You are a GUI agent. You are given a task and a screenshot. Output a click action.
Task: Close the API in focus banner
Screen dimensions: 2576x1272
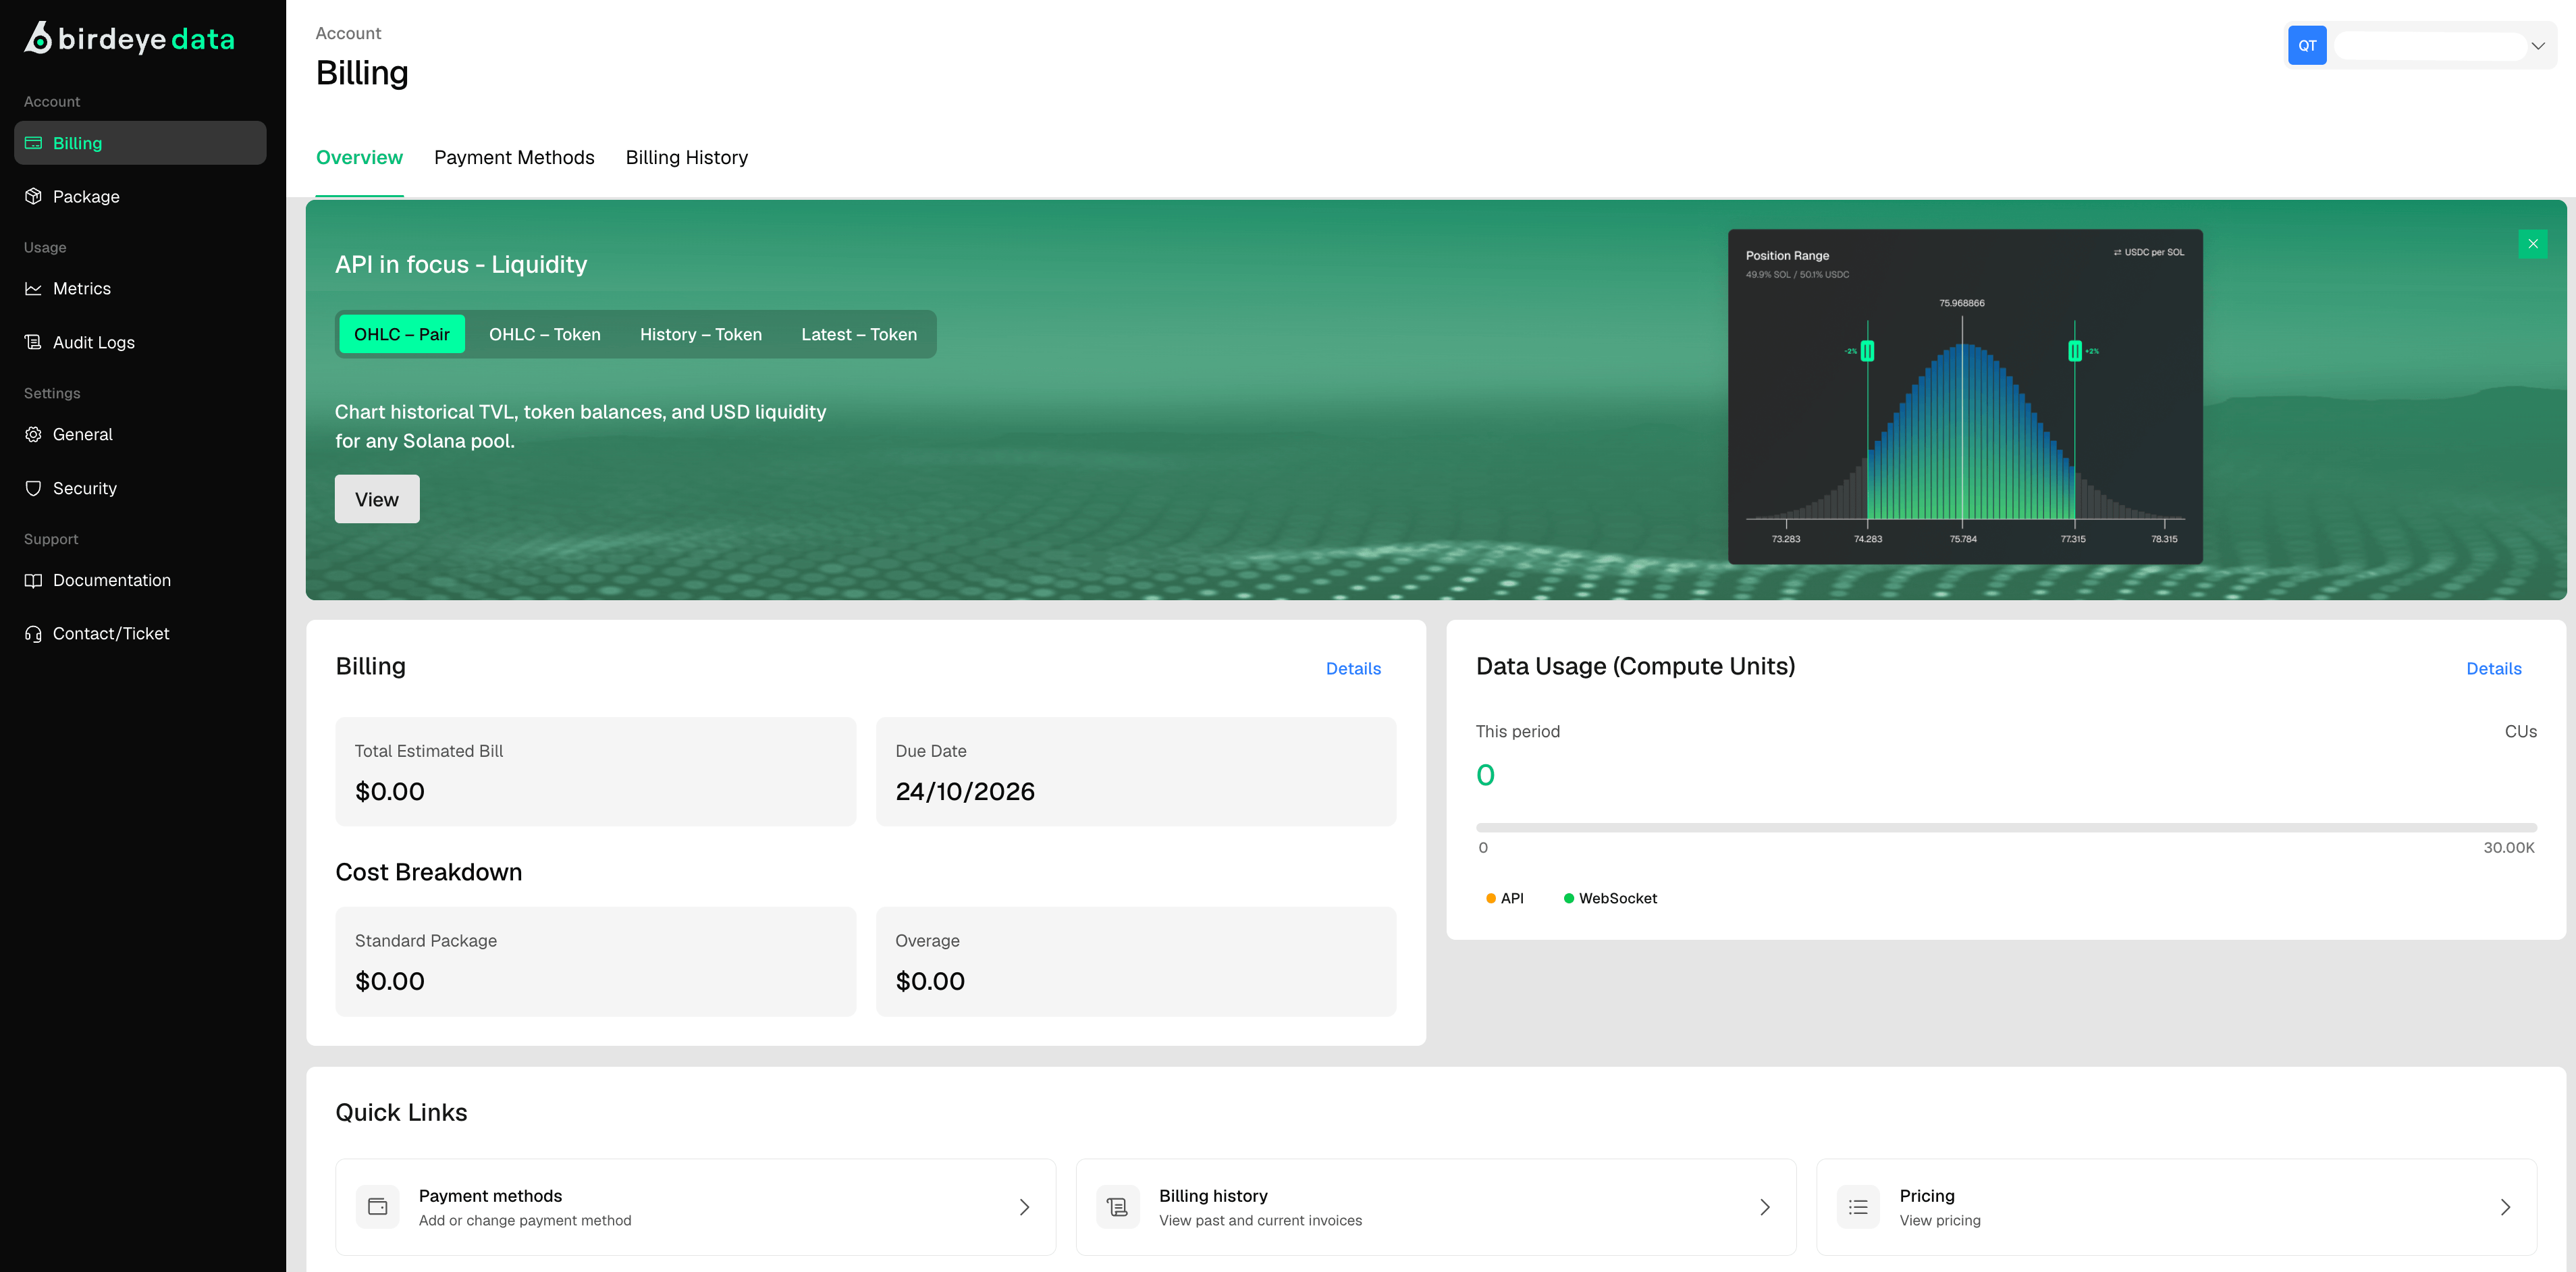coord(2533,244)
